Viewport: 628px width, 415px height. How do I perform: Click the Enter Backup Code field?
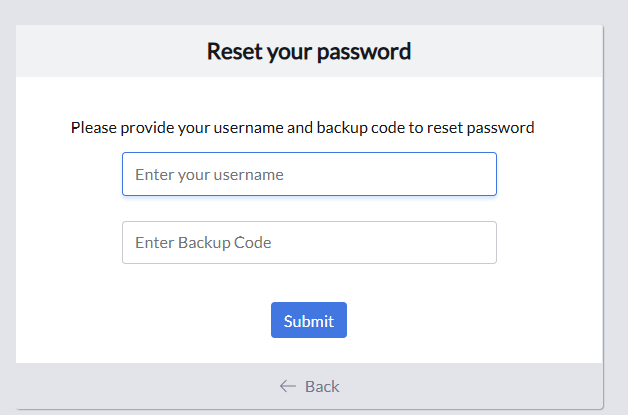pos(309,242)
